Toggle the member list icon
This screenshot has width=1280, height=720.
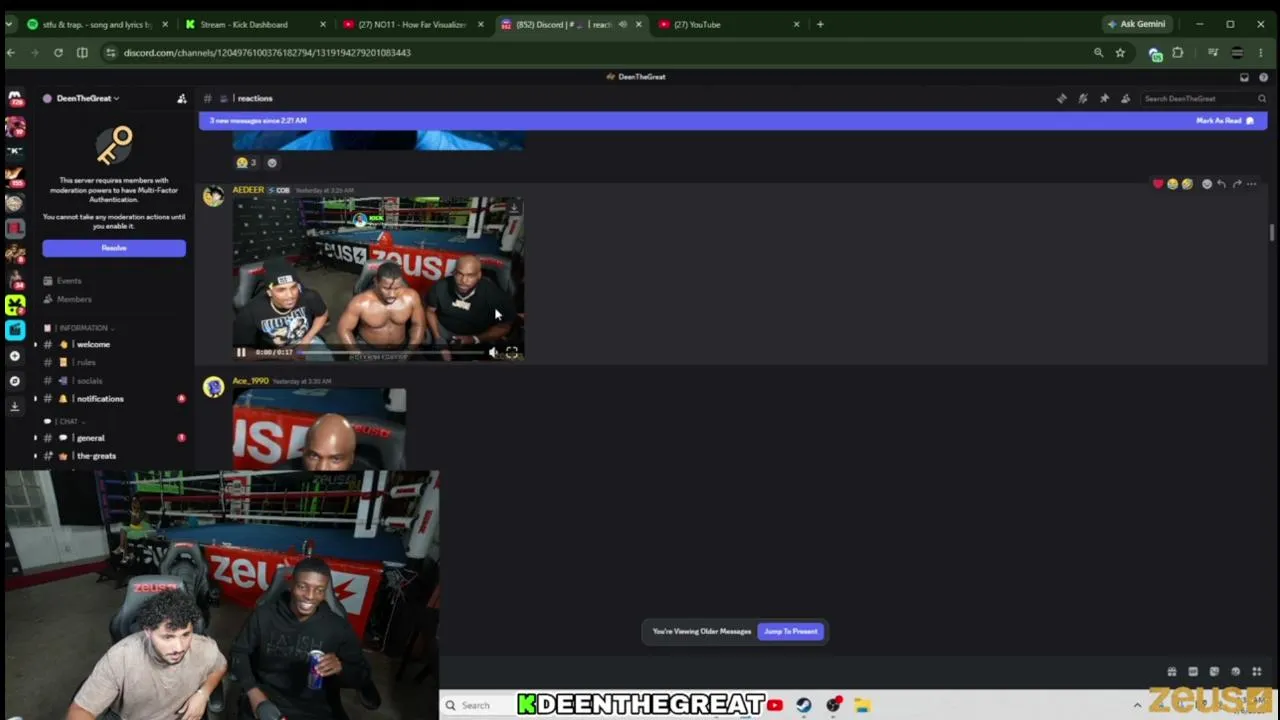pos(1125,98)
